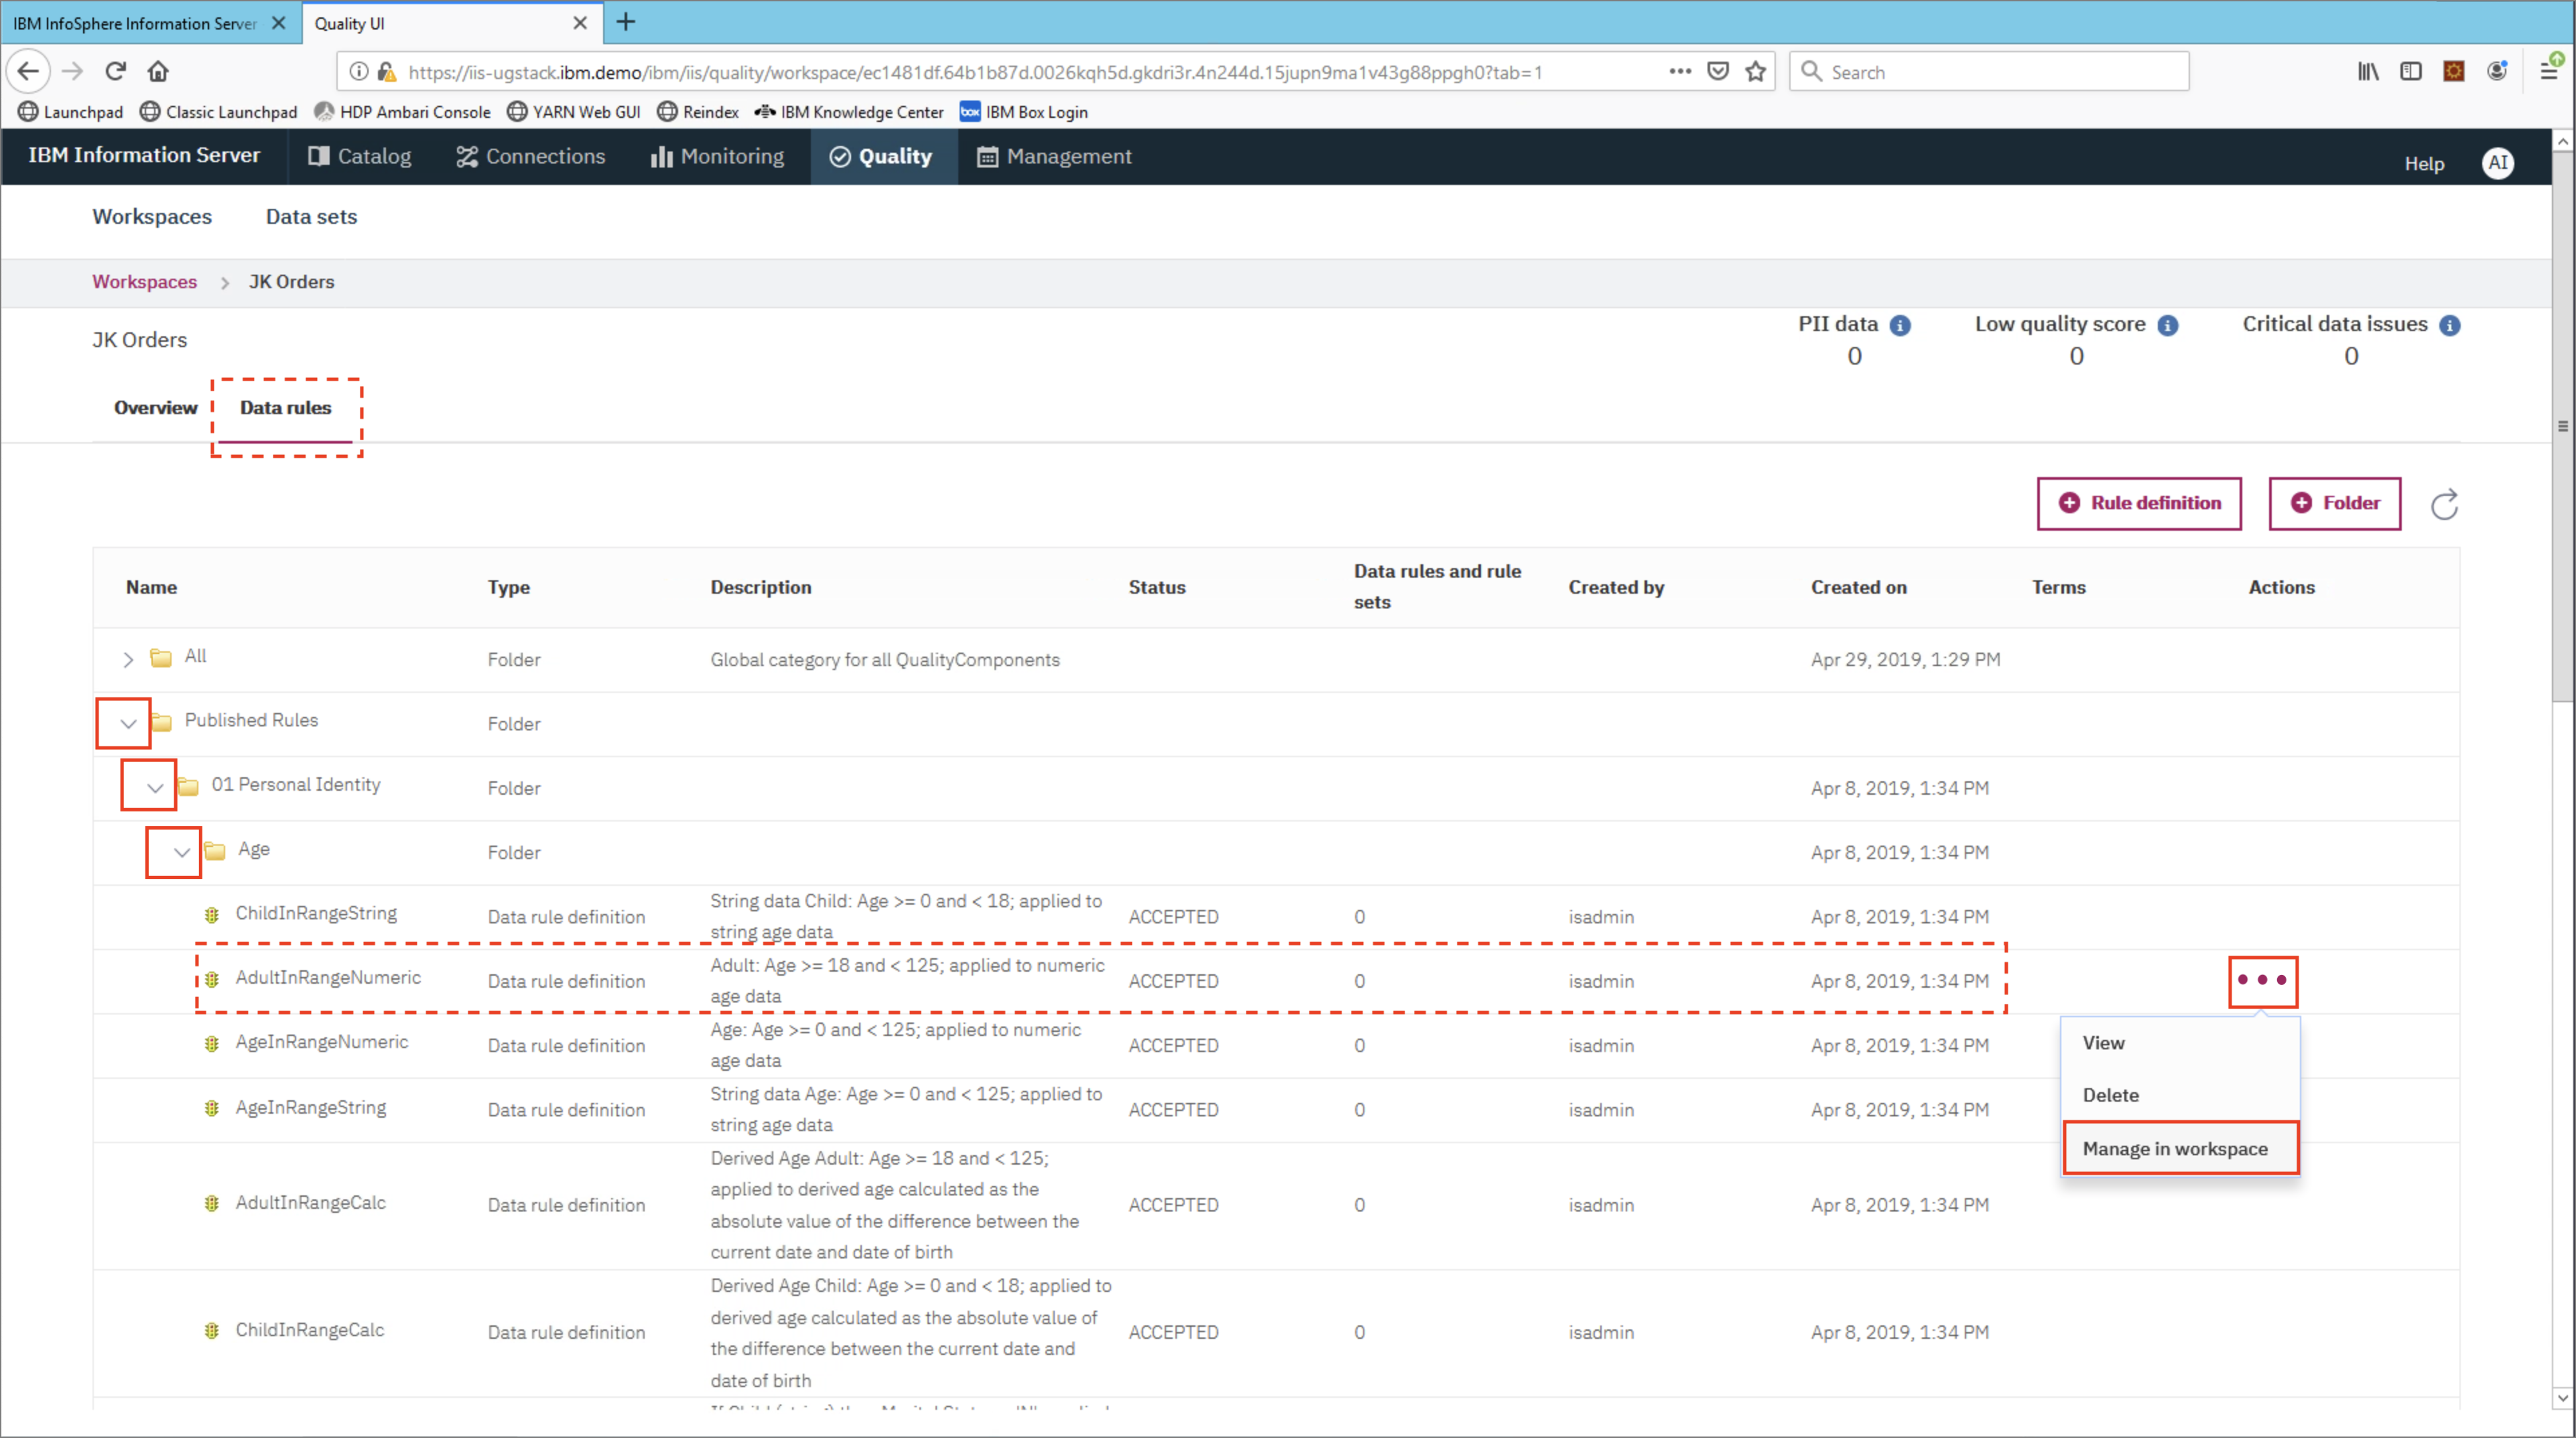Open the Reindex bookmark
The image size is (2576, 1438).
coord(698,112)
